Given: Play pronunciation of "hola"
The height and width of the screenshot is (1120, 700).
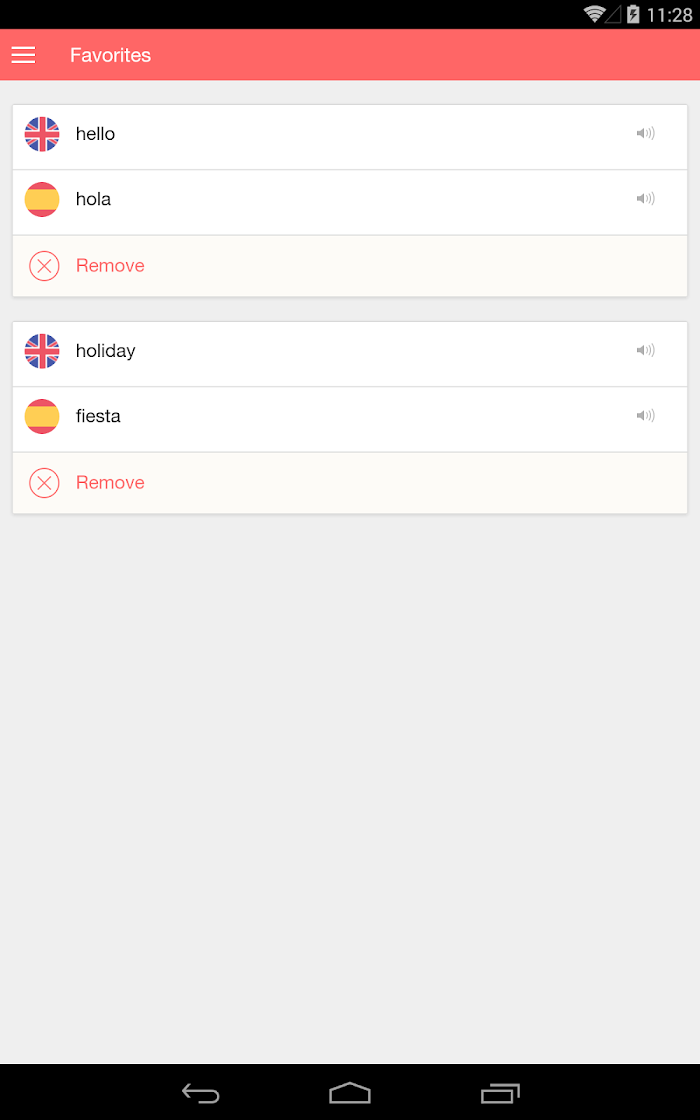Looking at the screenshot, I should coord(646,199).
